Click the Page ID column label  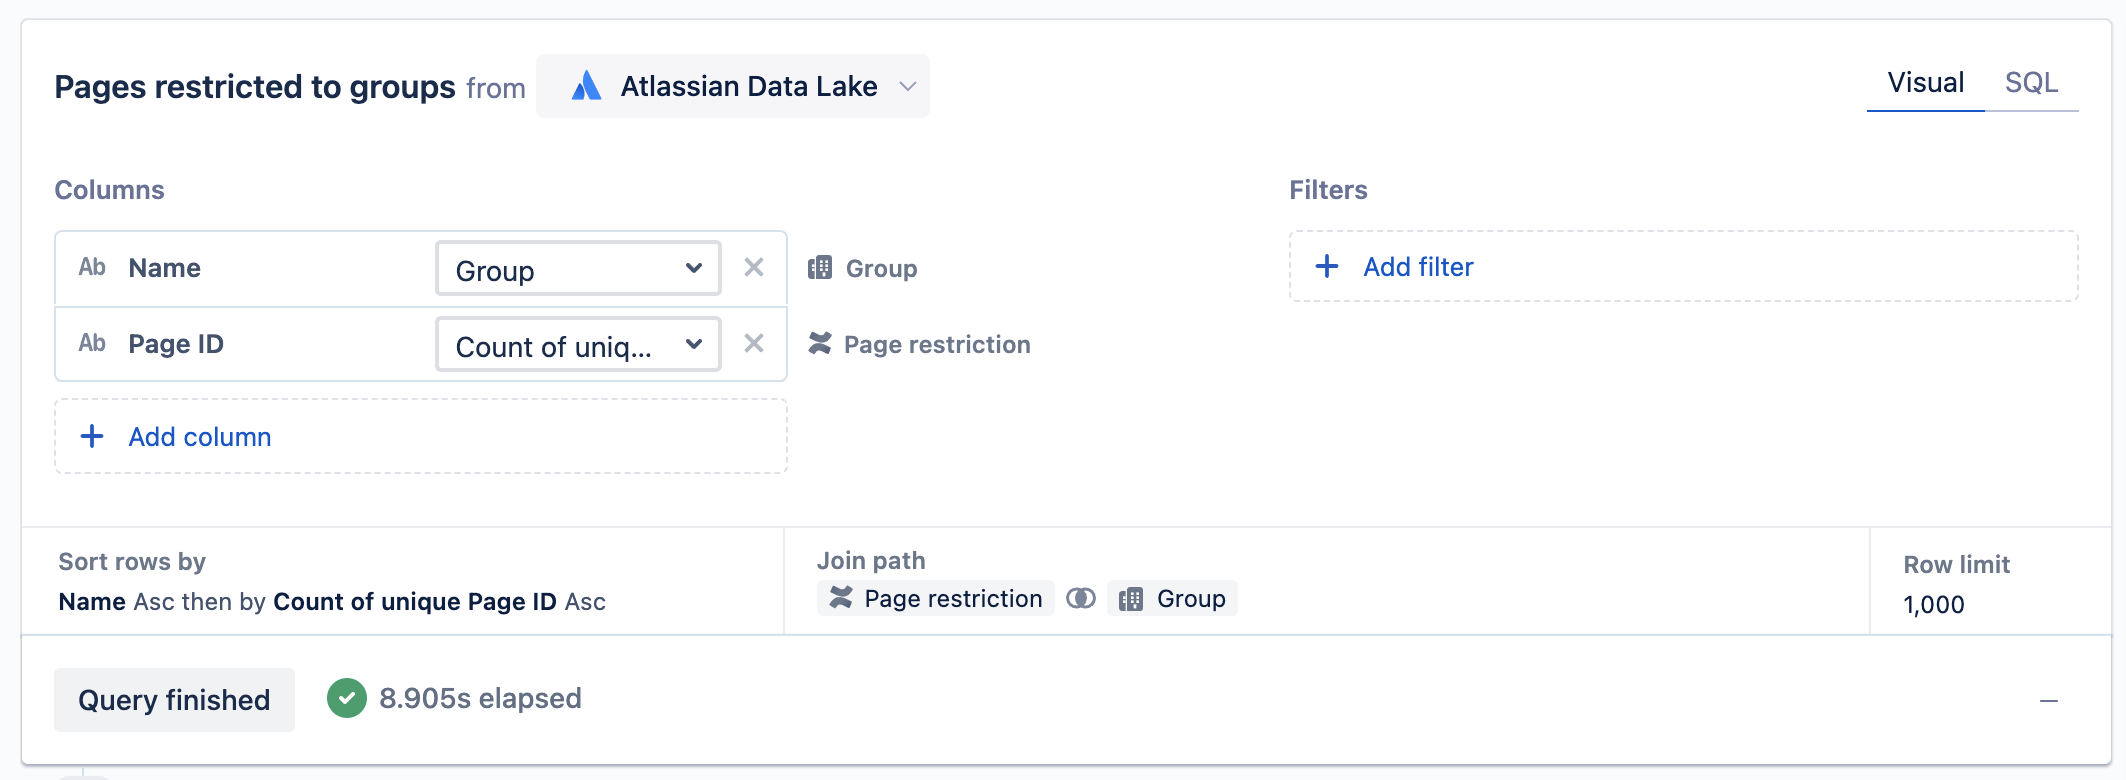click(176, 344)
